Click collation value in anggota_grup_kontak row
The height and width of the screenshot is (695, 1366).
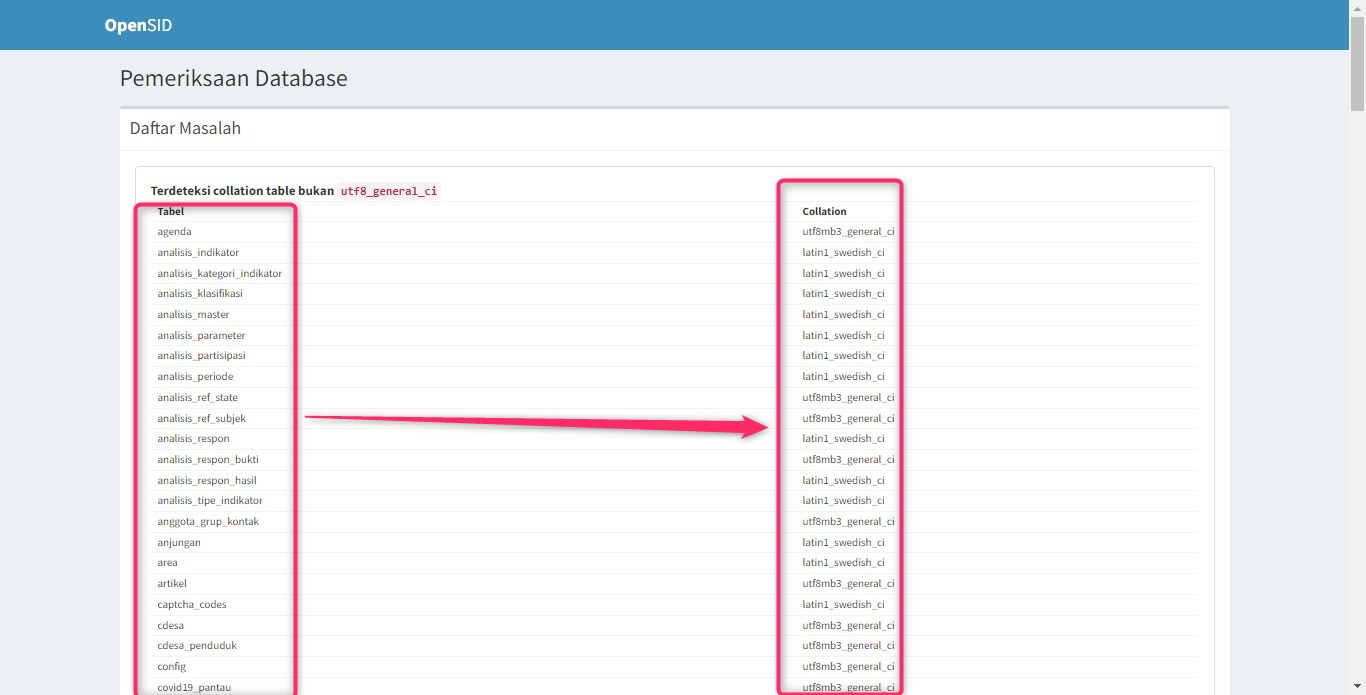coord(848,521)
